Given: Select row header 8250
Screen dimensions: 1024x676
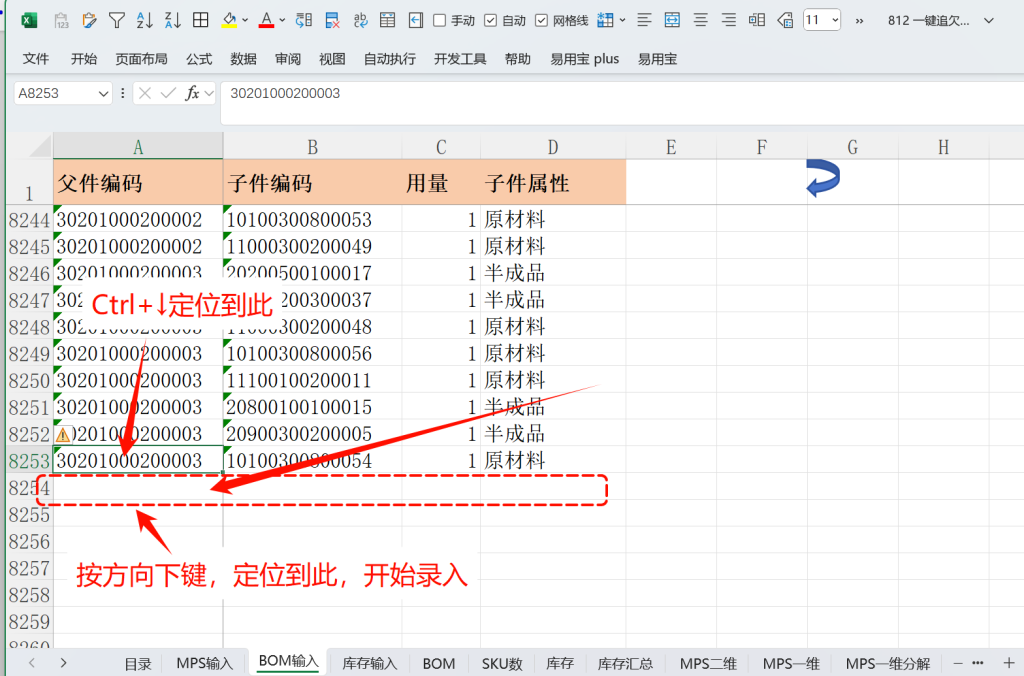Looking at the screenshot, I should (x=29, y=381).
